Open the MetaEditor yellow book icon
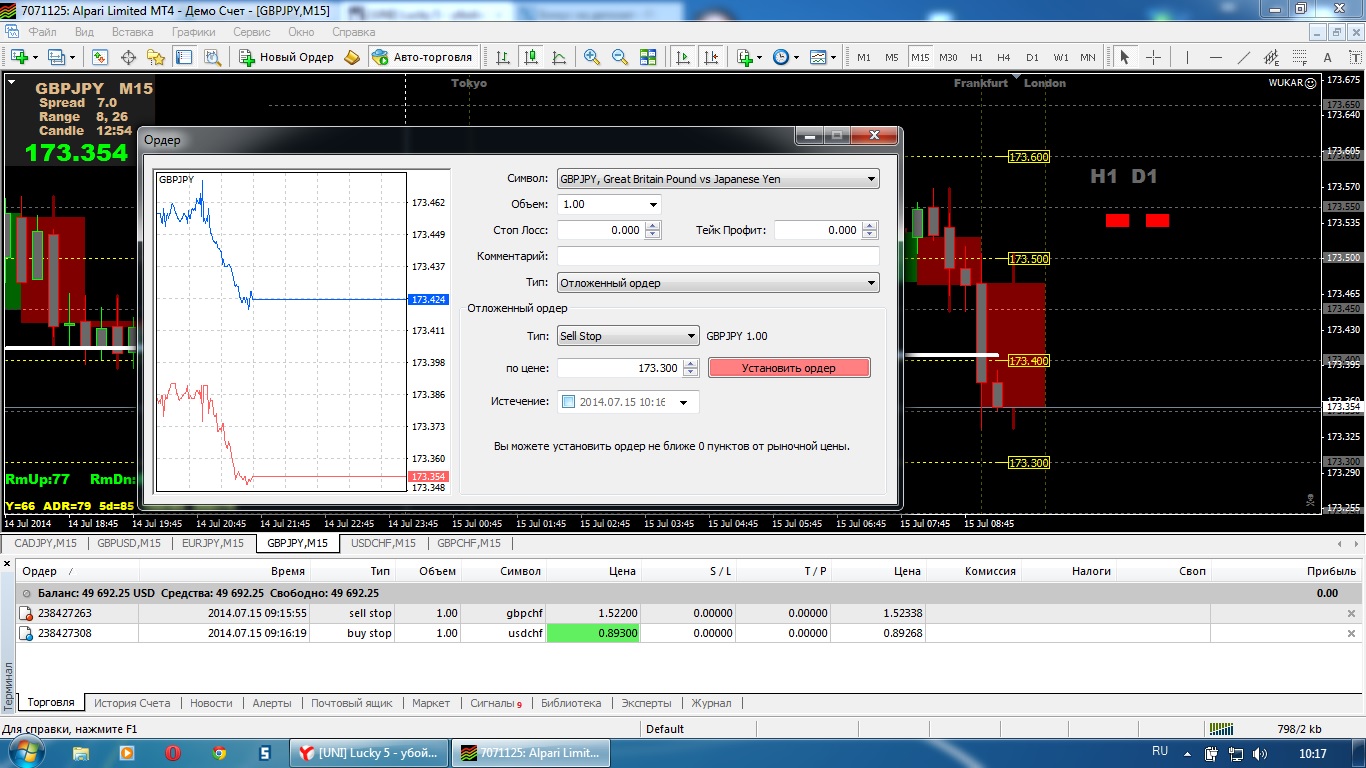The image size is (1366, 768). click(352, 57)
